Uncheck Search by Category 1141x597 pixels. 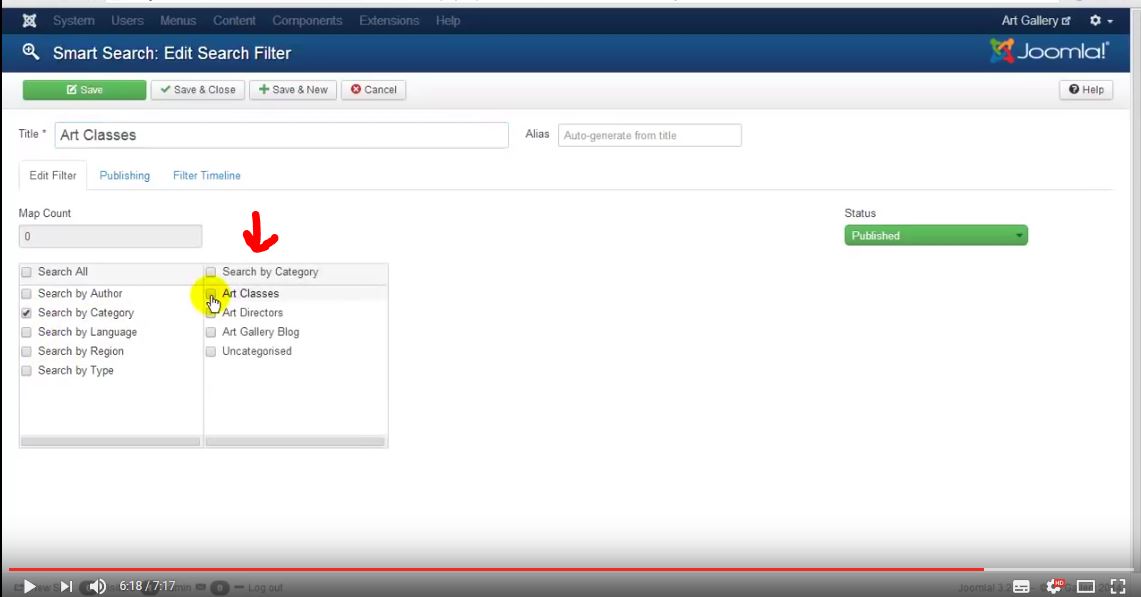click(26, 312)
